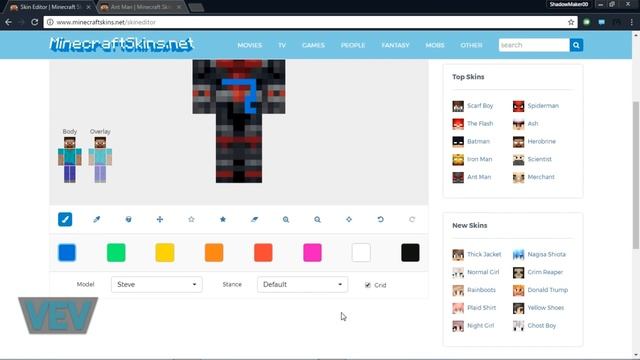The image size is (640, 360).
Task: Open the Spiderman skin thumbnail
Action: [518, 106]
